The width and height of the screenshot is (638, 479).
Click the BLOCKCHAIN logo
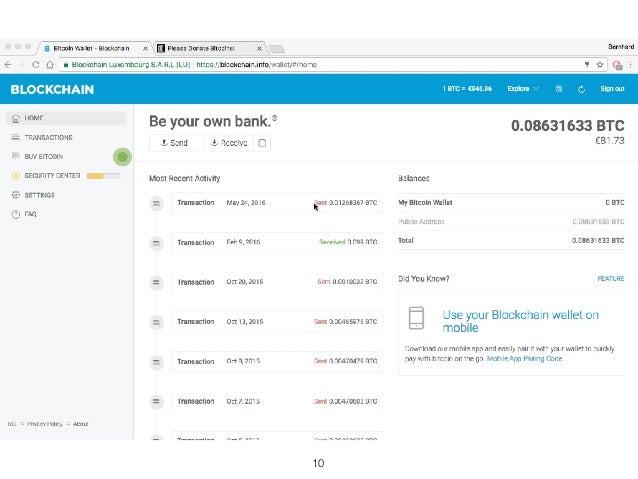point(52,90)
